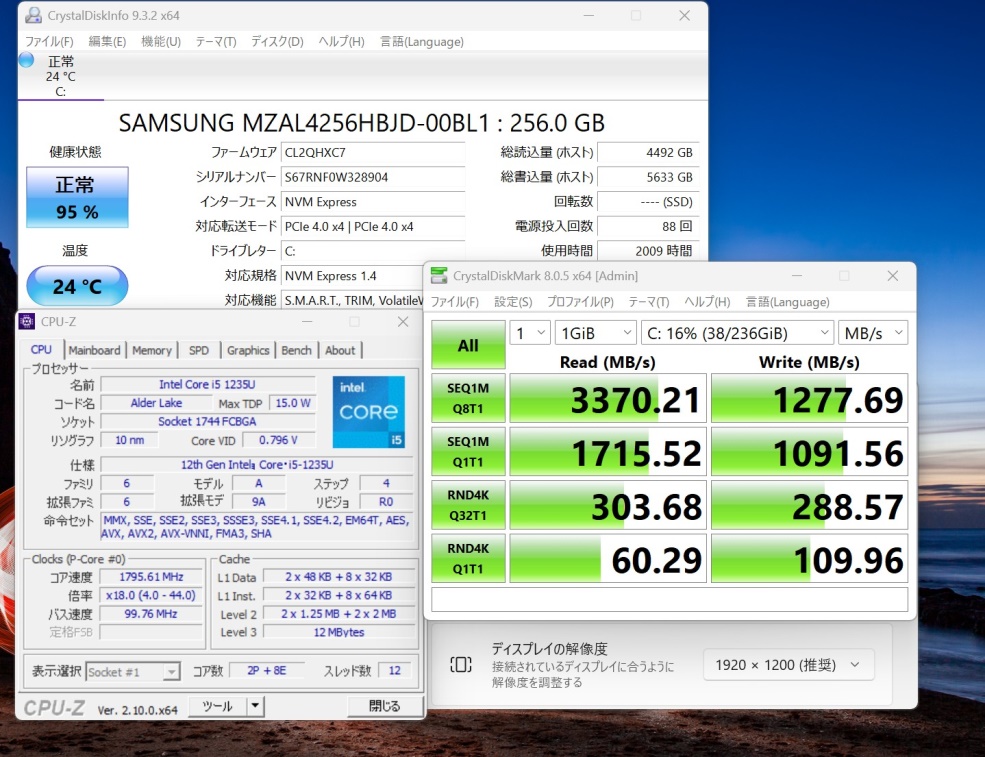This screenshot has height=757, width=985.
Task: Click the CPU-Z app icon in title bar
Action: point(26,322)
